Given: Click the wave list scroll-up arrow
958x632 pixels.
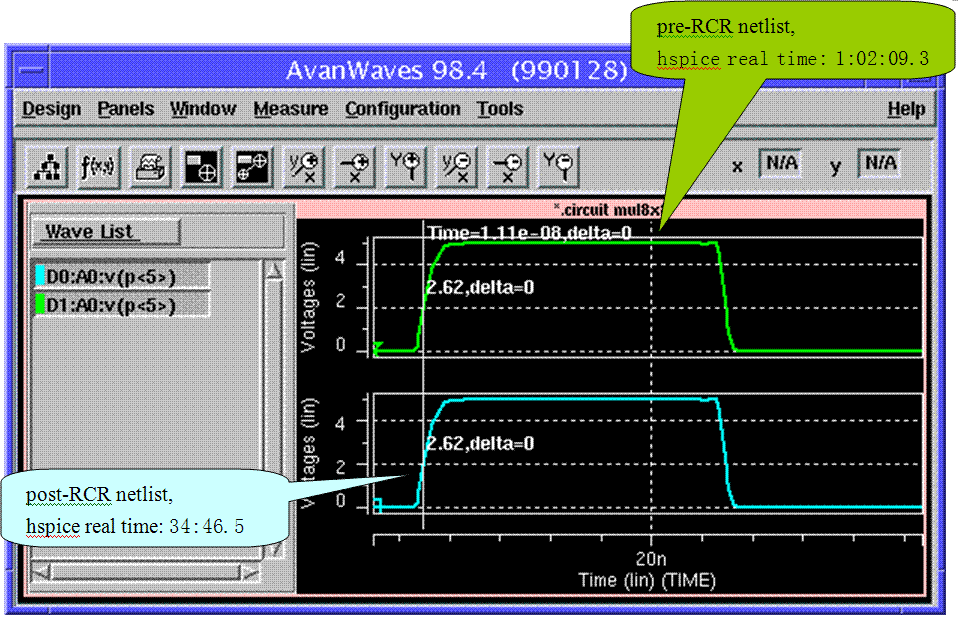Looking at the screenshot, I should point(274,270).
